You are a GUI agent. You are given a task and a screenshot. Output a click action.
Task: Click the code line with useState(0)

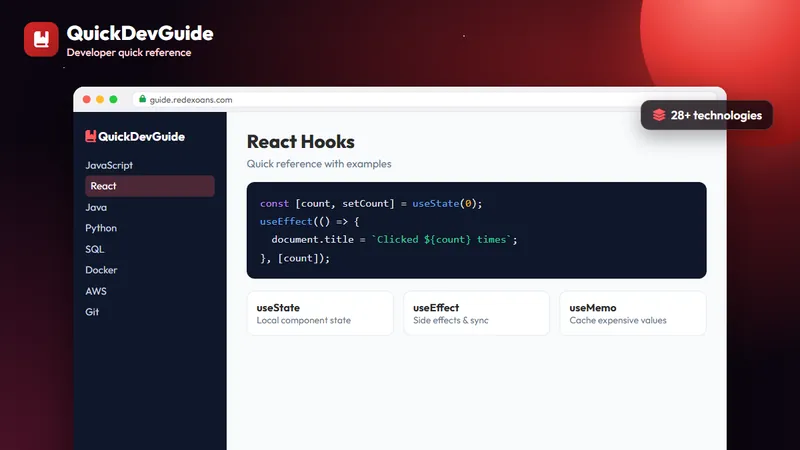coord(371,204)
